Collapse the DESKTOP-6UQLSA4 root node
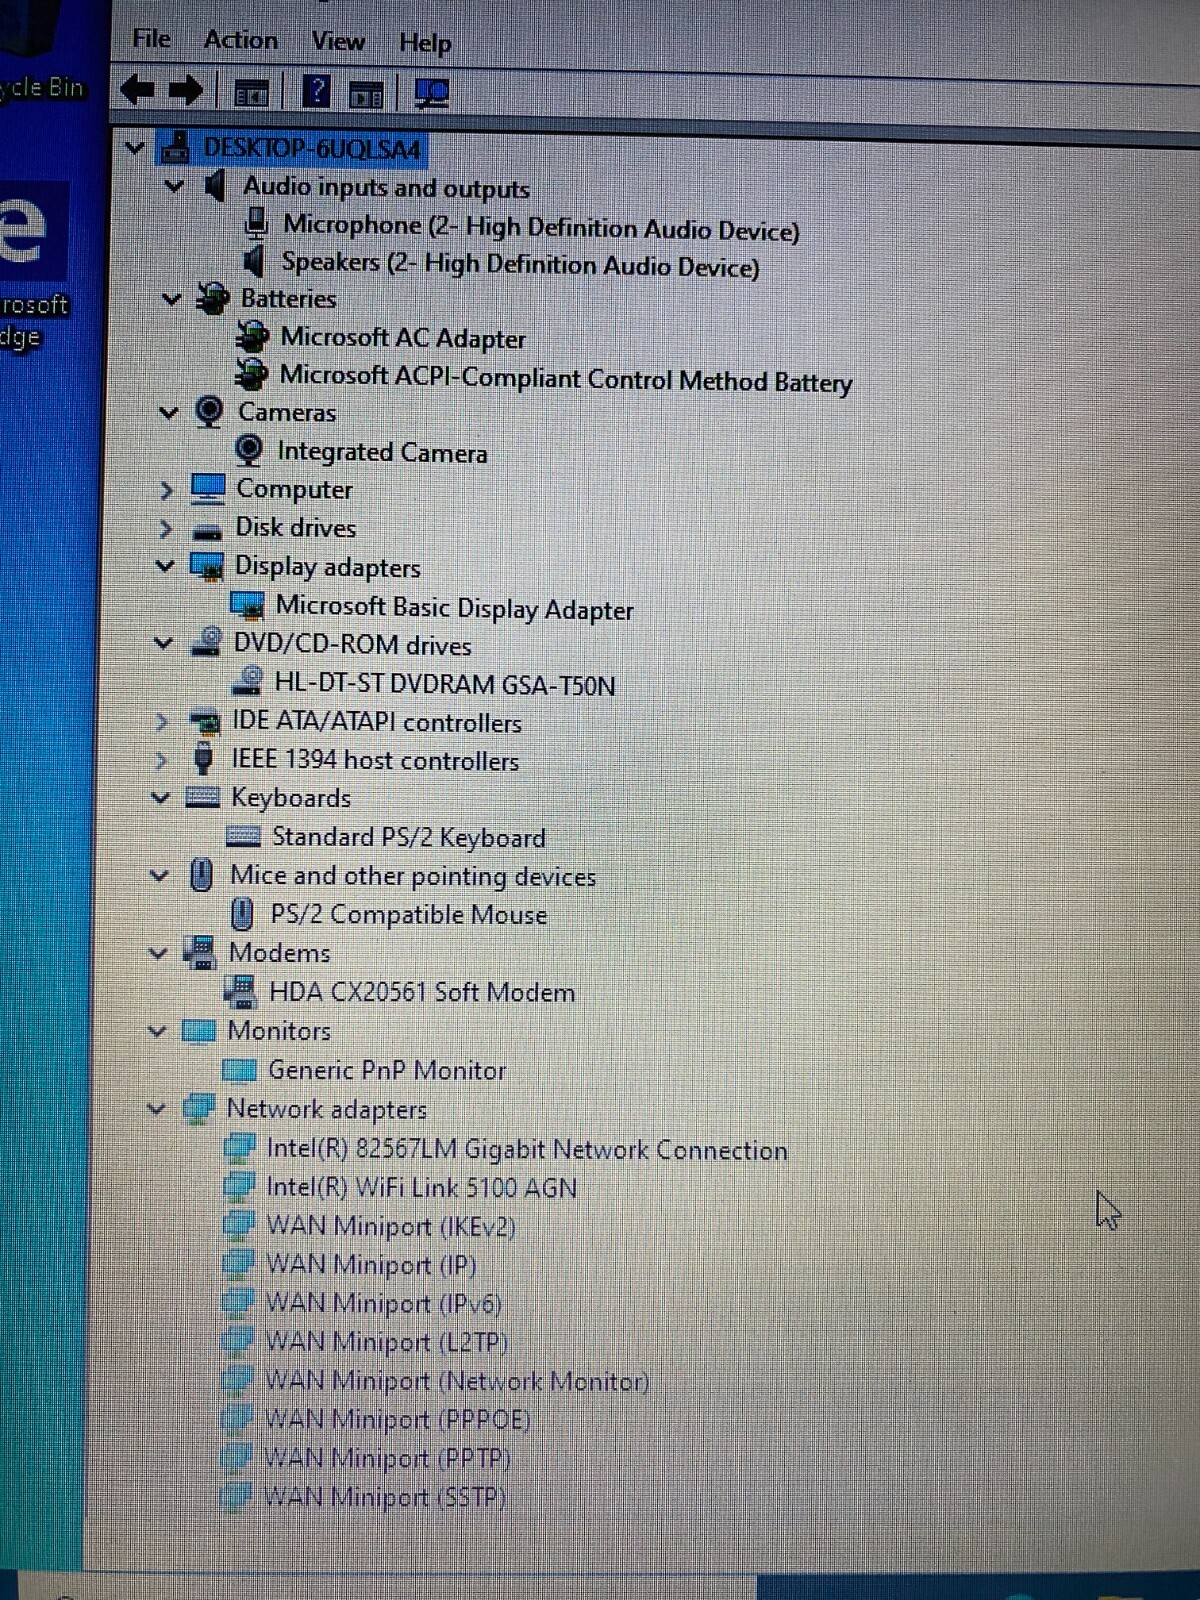Image resolution: width=1200 pixels, height=1600 pixels. click(135, 148)
